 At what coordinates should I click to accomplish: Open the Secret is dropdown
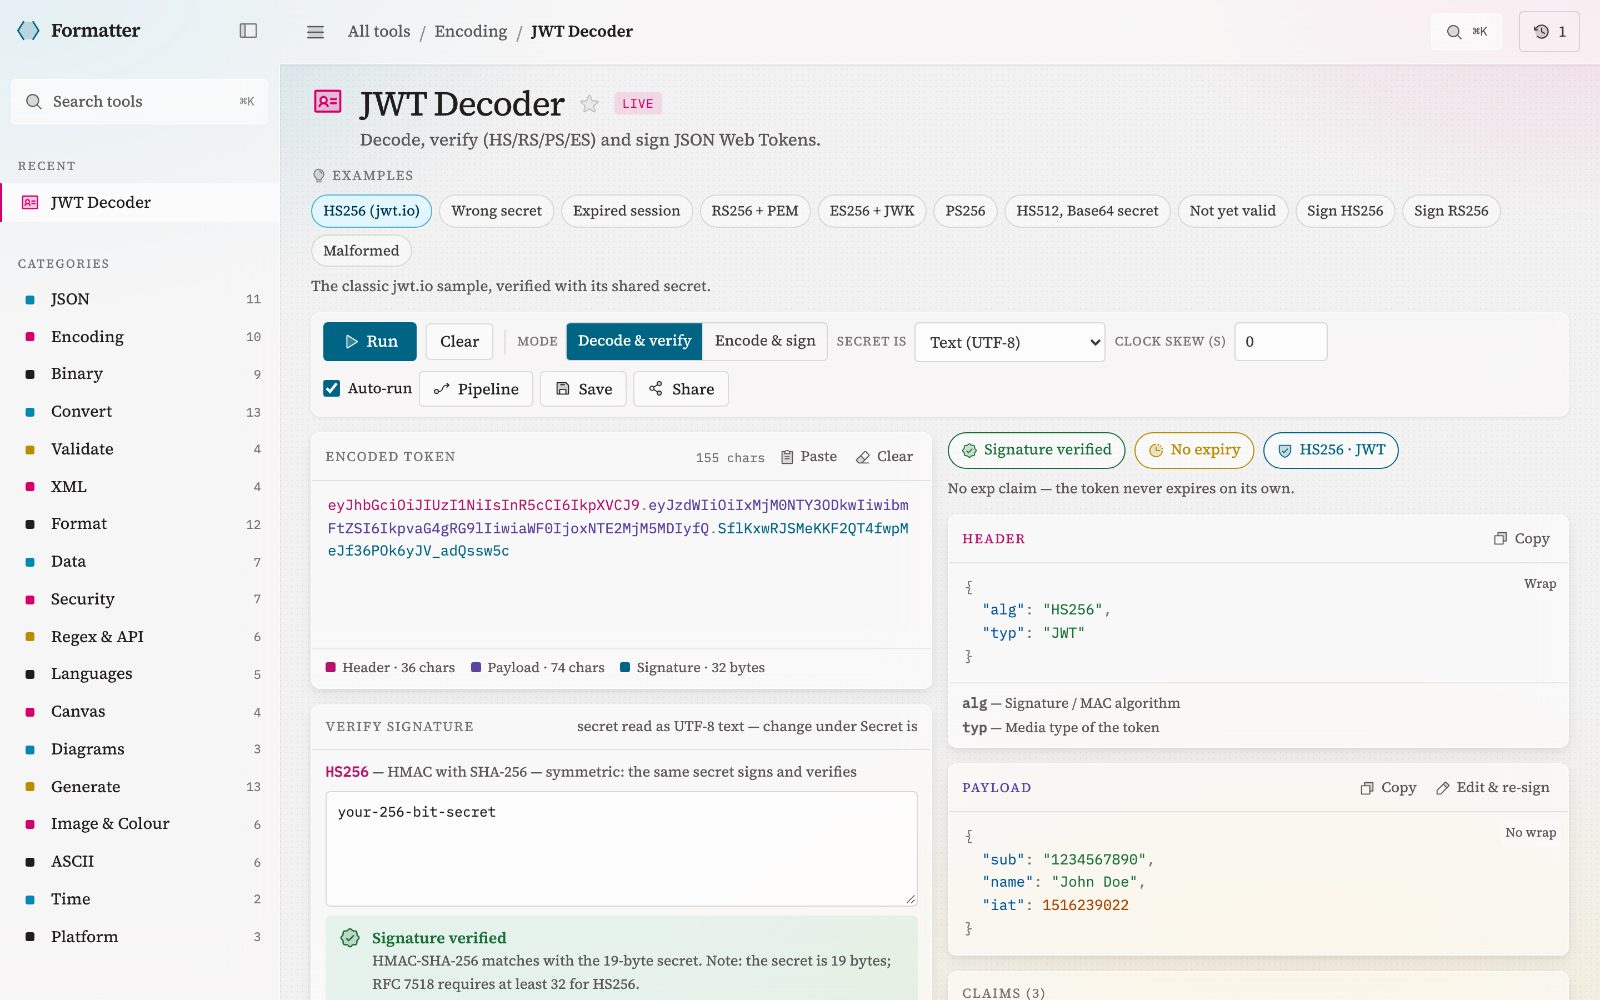point(1010,342)
